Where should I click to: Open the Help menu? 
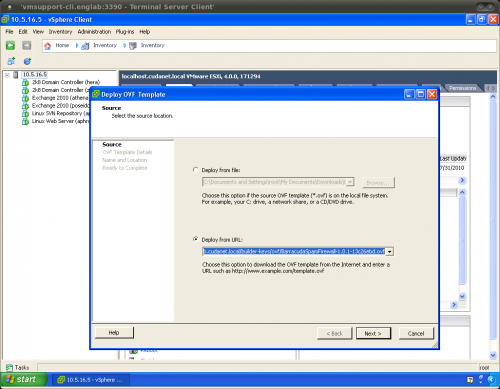point(144,32)
